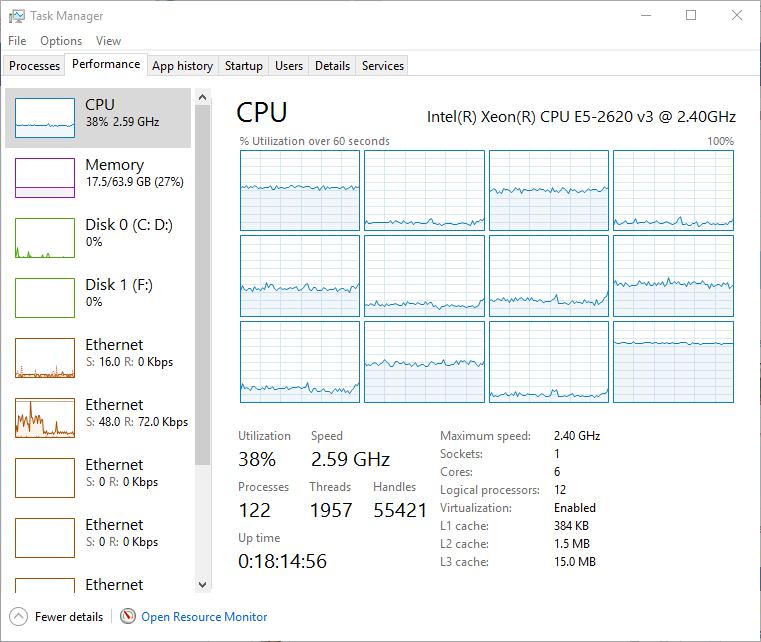Select the Disk 0 (C: D:) graph

point(45,238)
